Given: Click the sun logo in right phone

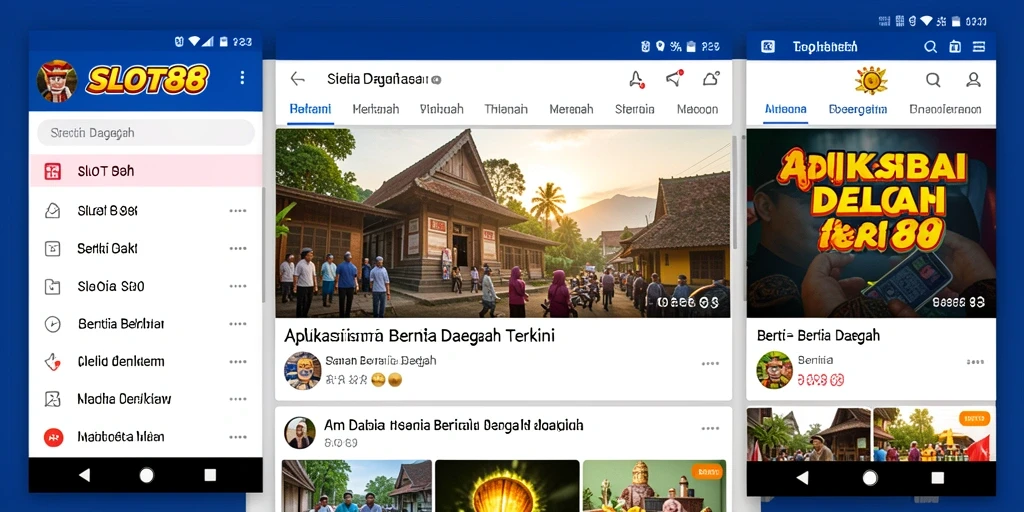Looking at the screenshot, I should [871, 80].
